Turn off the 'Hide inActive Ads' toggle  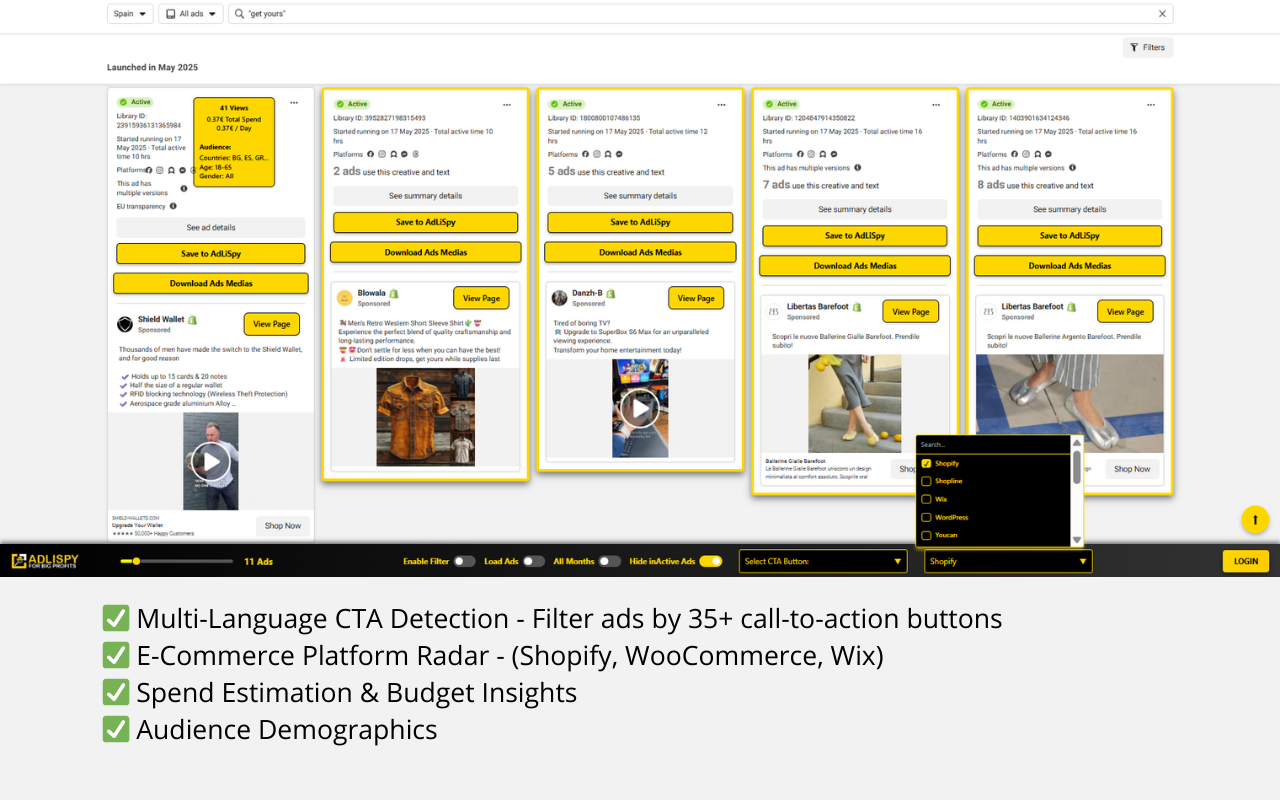(x=710, y=561)
